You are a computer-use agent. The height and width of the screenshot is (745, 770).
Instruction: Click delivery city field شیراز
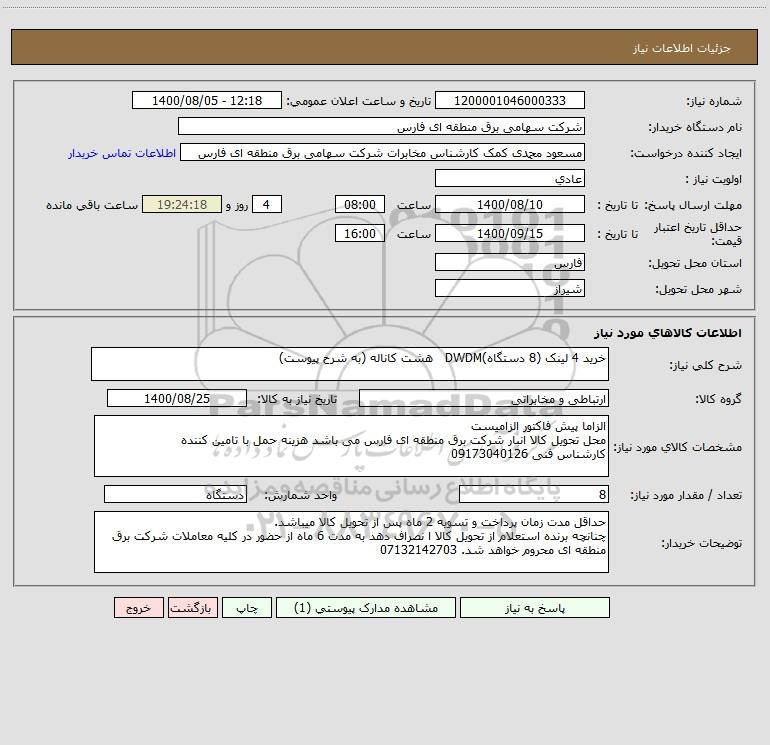pyautogui.click(x=510, y=288)
